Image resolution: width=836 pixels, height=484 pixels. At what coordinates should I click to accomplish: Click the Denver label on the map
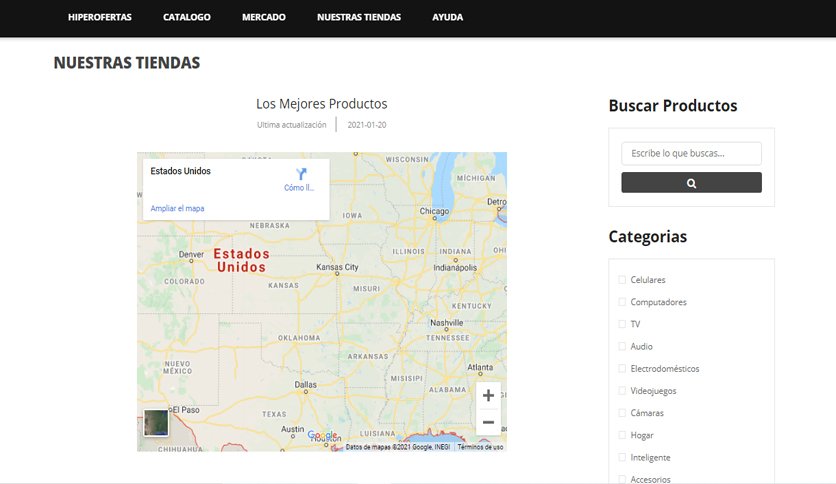tap(191, 254)
